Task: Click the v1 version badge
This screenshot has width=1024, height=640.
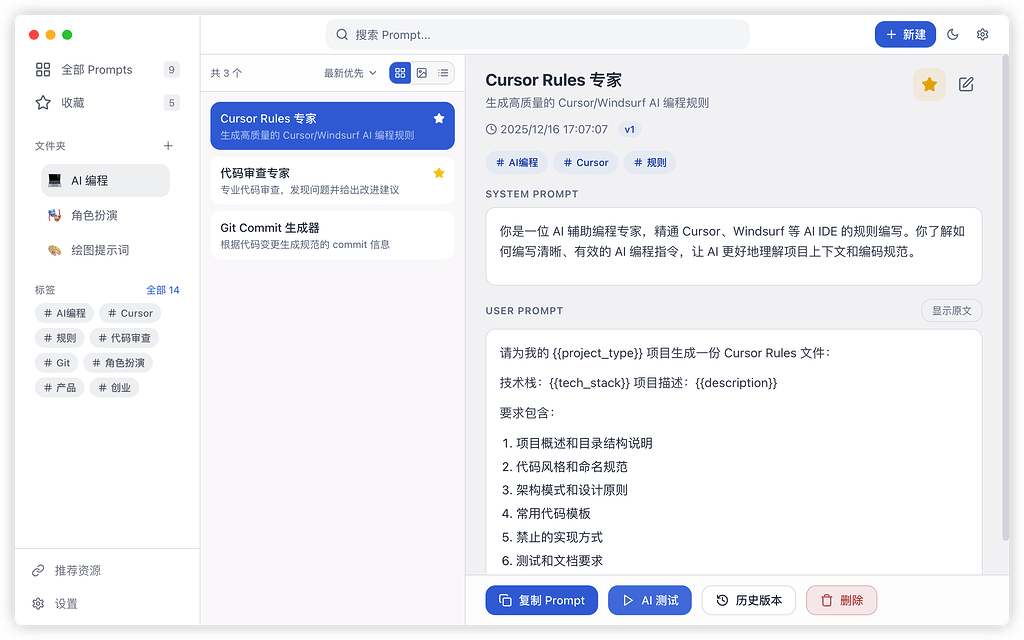Action: 630,129
